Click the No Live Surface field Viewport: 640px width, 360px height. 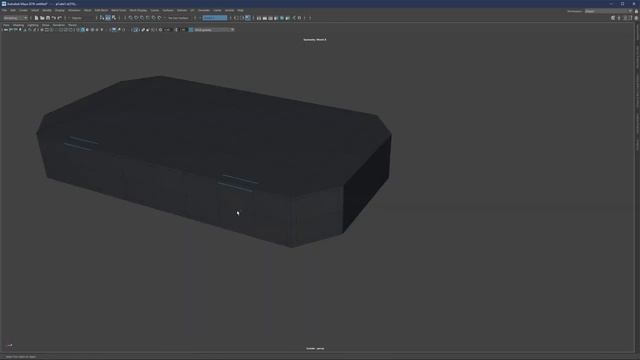[178, 18]
